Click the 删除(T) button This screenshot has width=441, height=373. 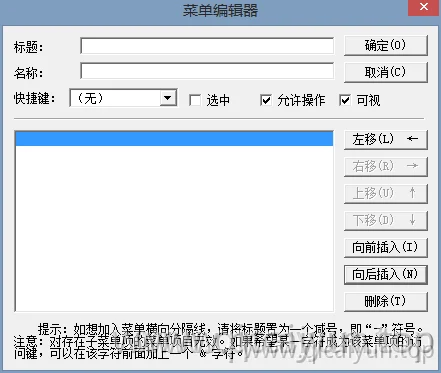386,302
